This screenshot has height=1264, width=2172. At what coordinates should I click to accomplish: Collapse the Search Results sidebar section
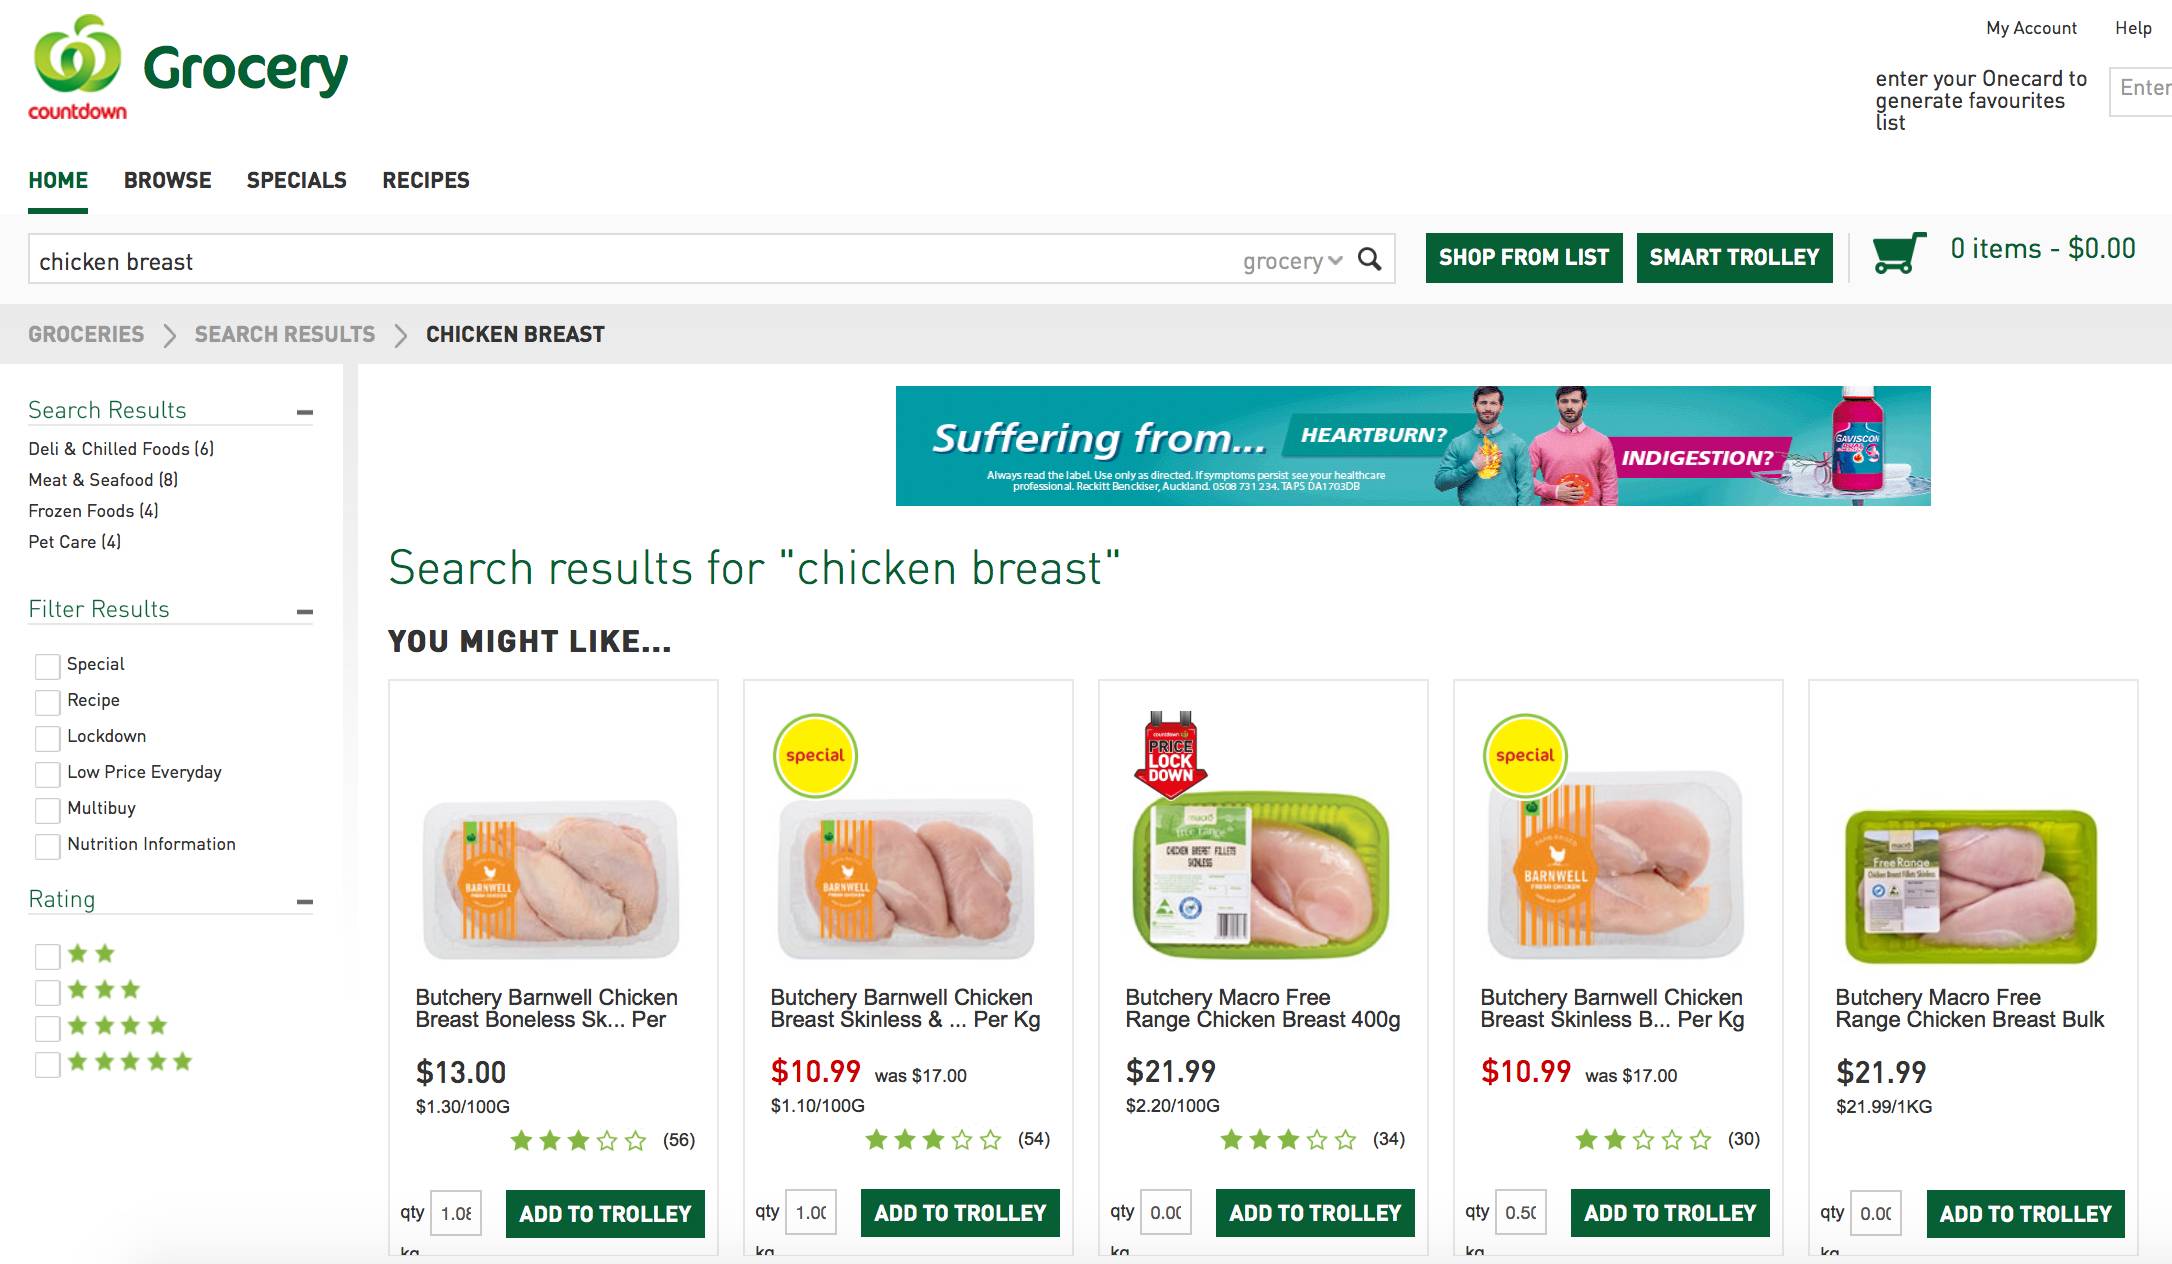pos(305,412)
